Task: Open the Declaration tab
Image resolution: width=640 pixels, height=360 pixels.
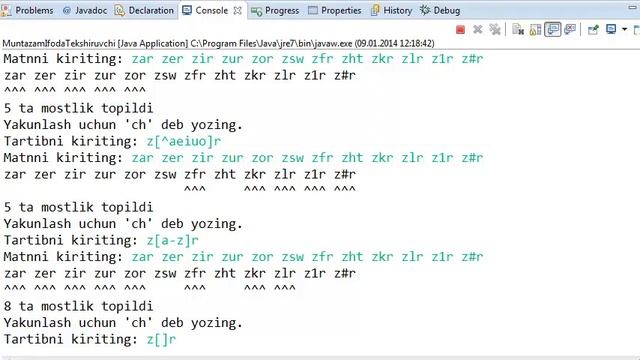Action: tap(144, 11)
